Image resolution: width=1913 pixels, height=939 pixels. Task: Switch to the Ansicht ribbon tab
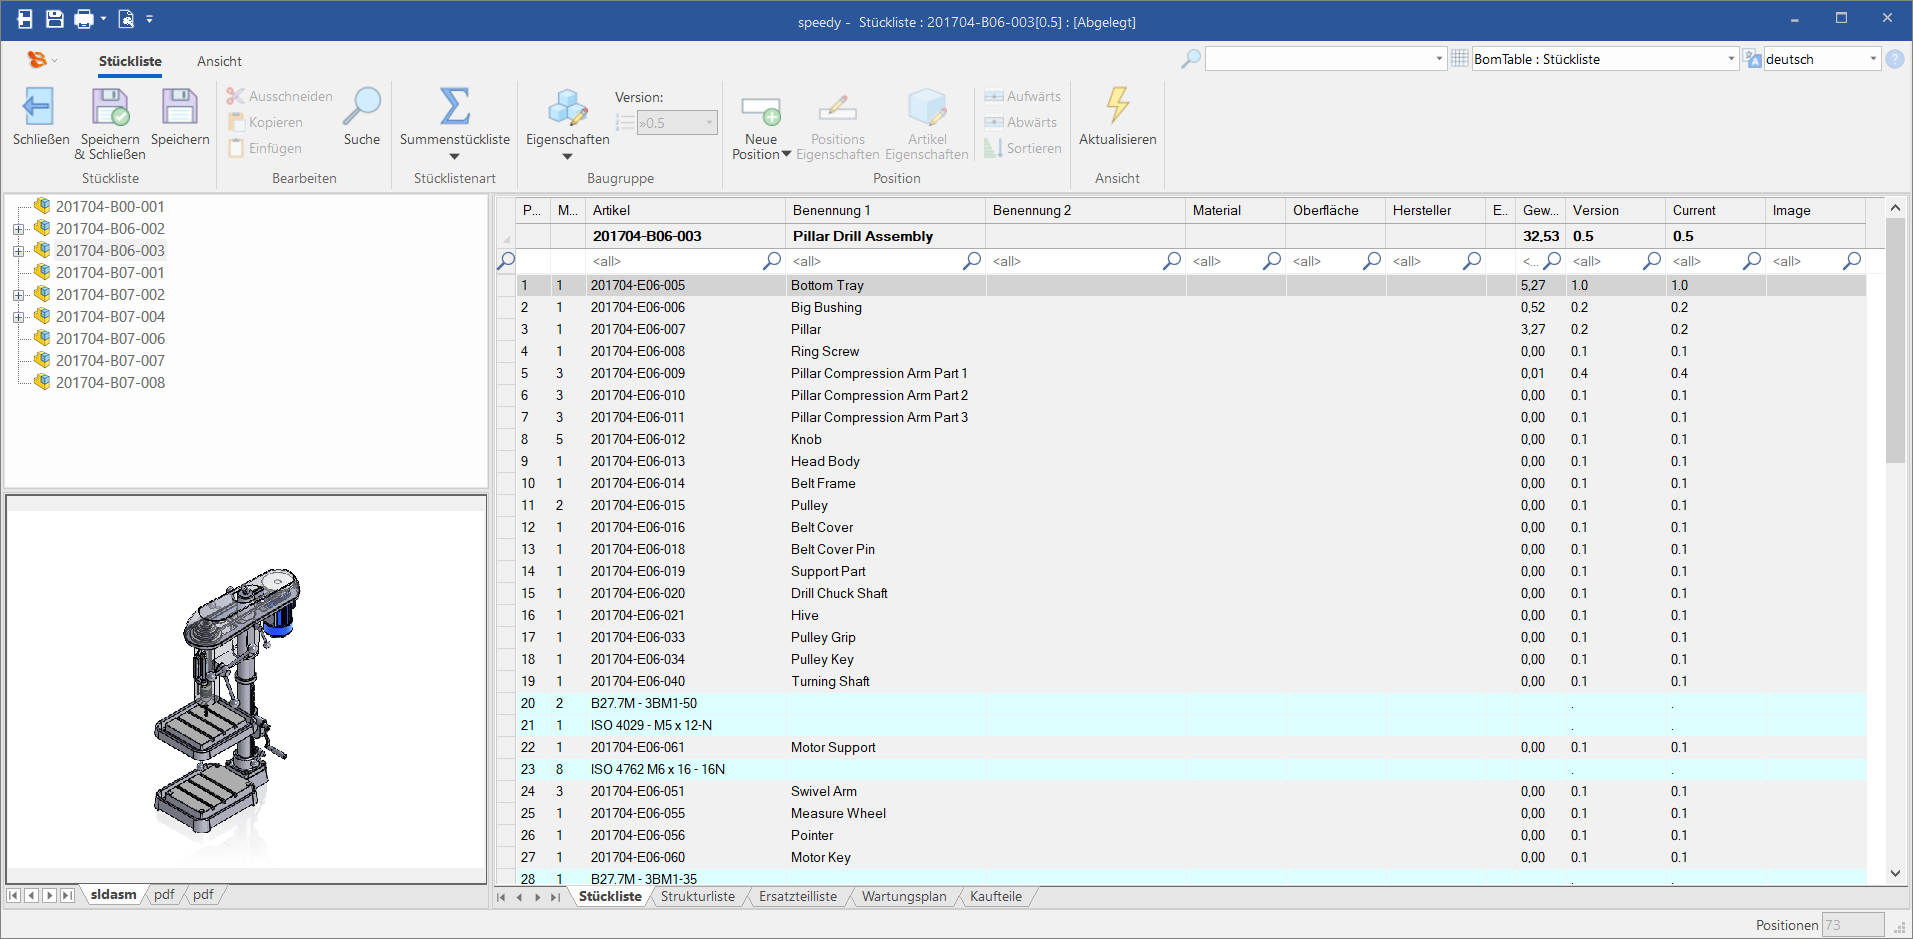[219, 61]
